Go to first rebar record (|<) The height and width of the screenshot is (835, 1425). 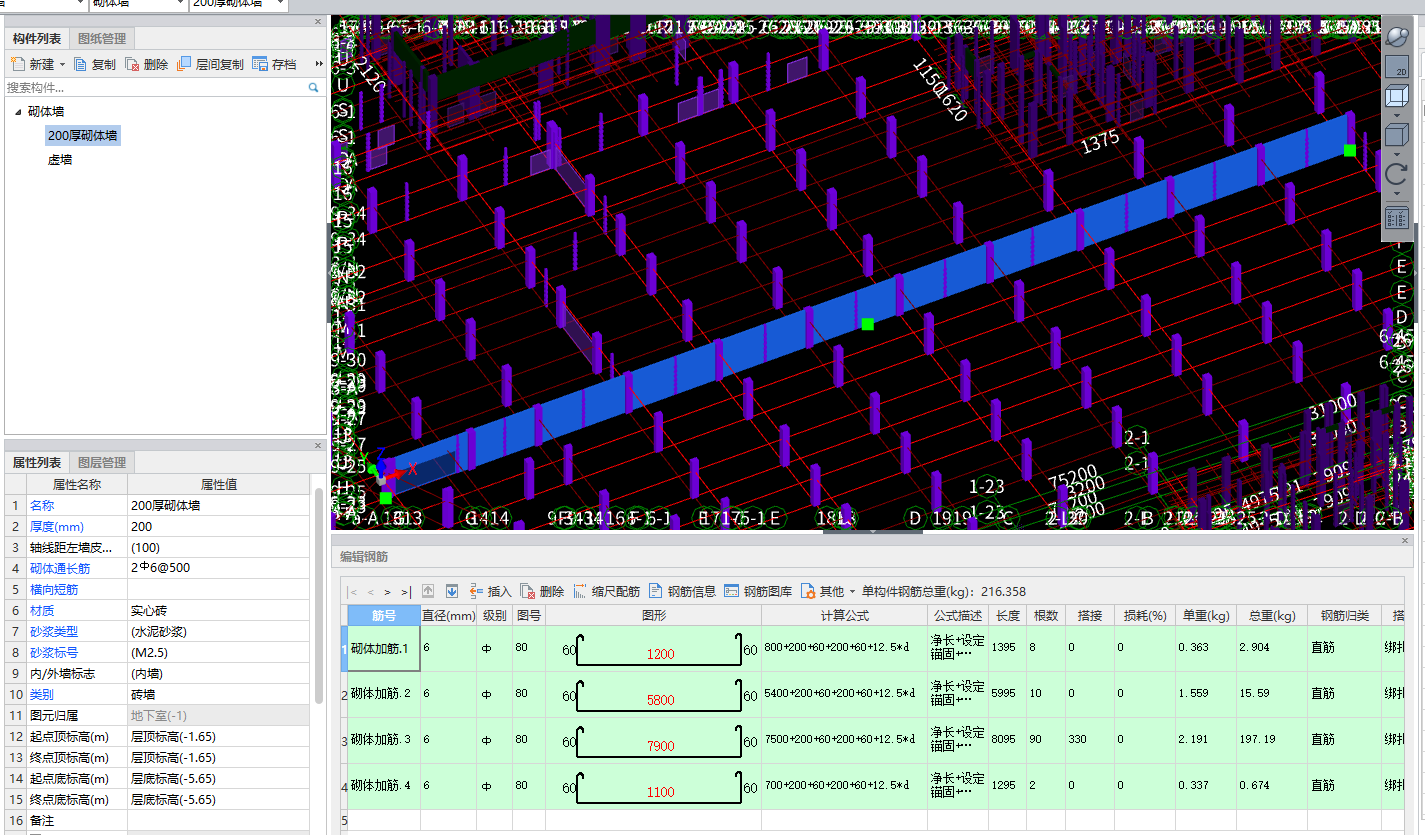pos(353,592)
